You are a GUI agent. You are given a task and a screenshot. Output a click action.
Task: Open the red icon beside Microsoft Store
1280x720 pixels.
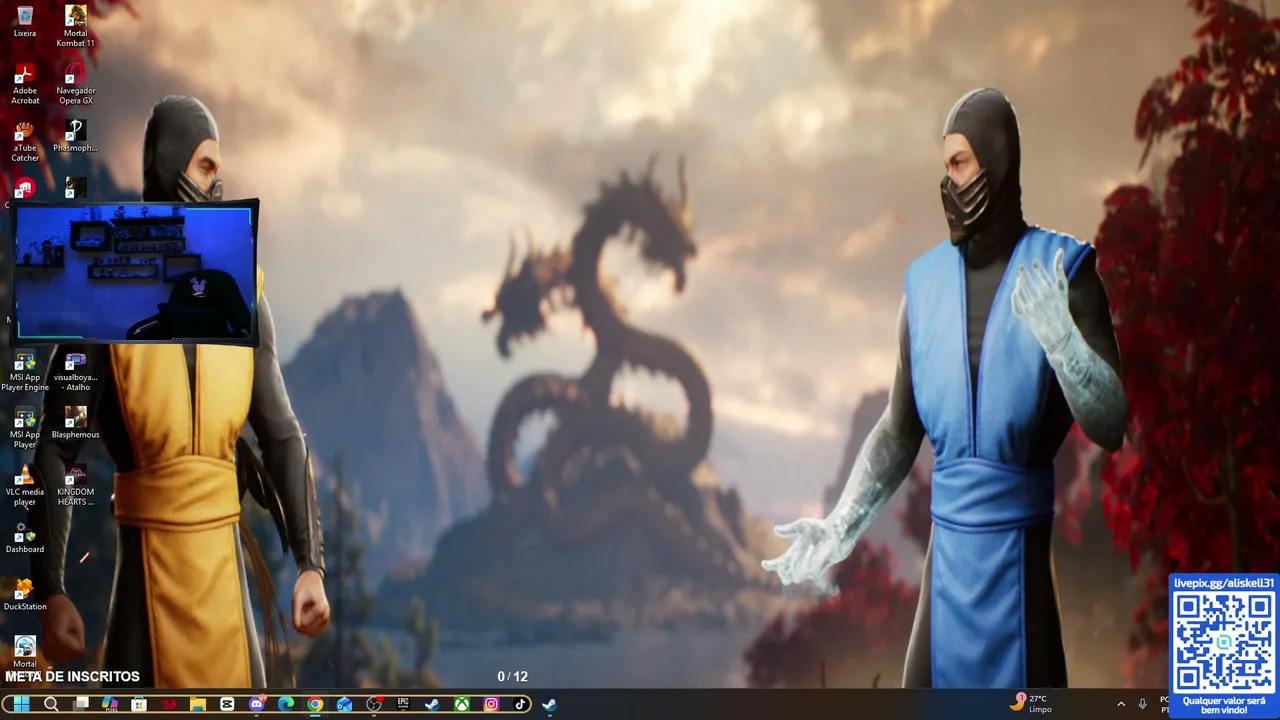pyautogui.click(x=169, y=704)
